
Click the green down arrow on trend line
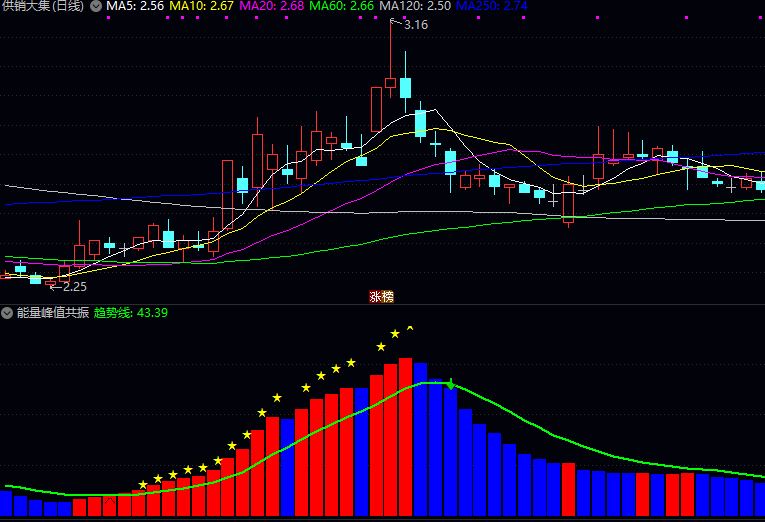click(450, 384)
